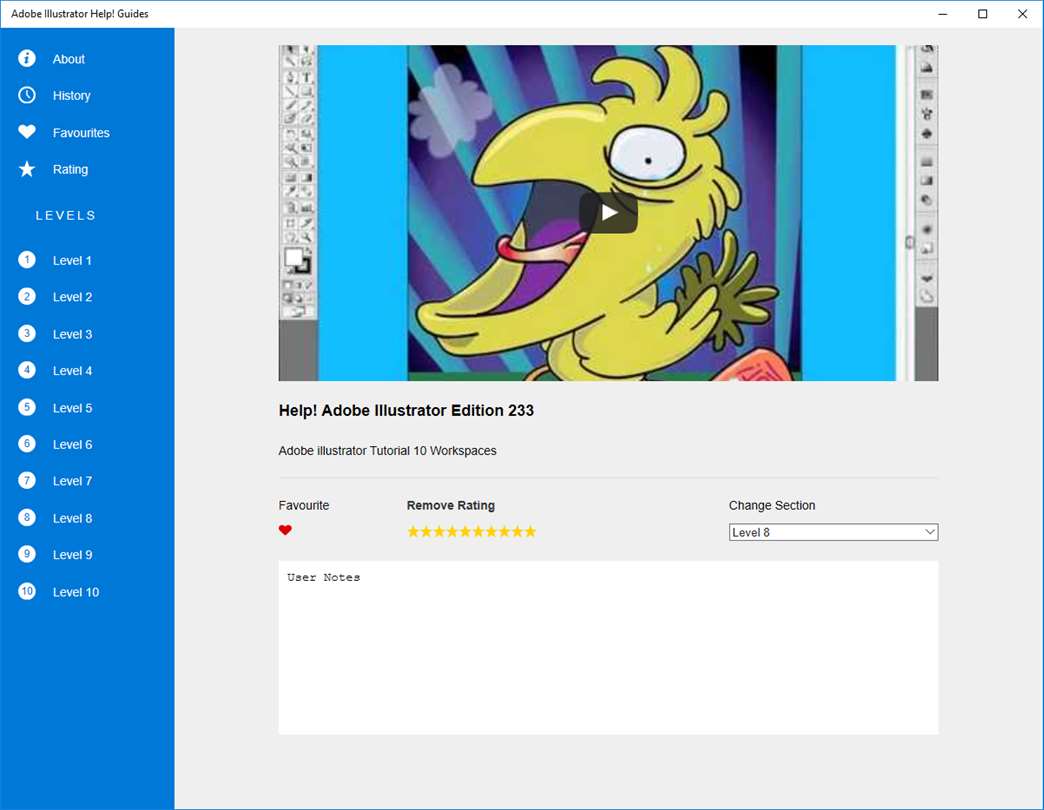Select the Level 1 number badge
1044x810 pixels.
coord(27,260)
